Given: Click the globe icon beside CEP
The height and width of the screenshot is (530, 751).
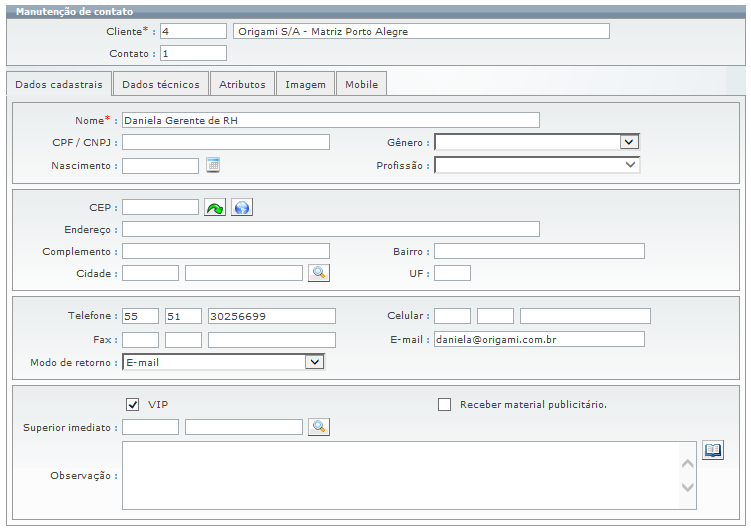Looking at the screenshot, I should 241,207.
